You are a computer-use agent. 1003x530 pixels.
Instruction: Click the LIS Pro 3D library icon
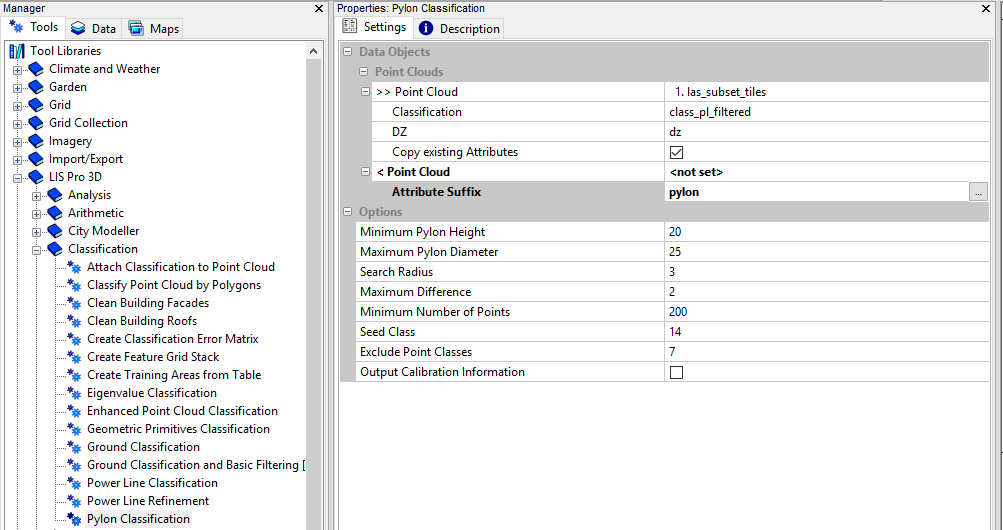[x=36, y=177]
